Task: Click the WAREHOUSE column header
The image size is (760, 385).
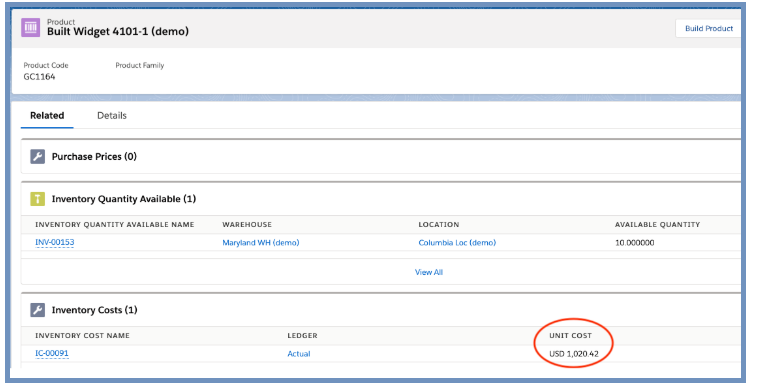Action: coord(247,225)
